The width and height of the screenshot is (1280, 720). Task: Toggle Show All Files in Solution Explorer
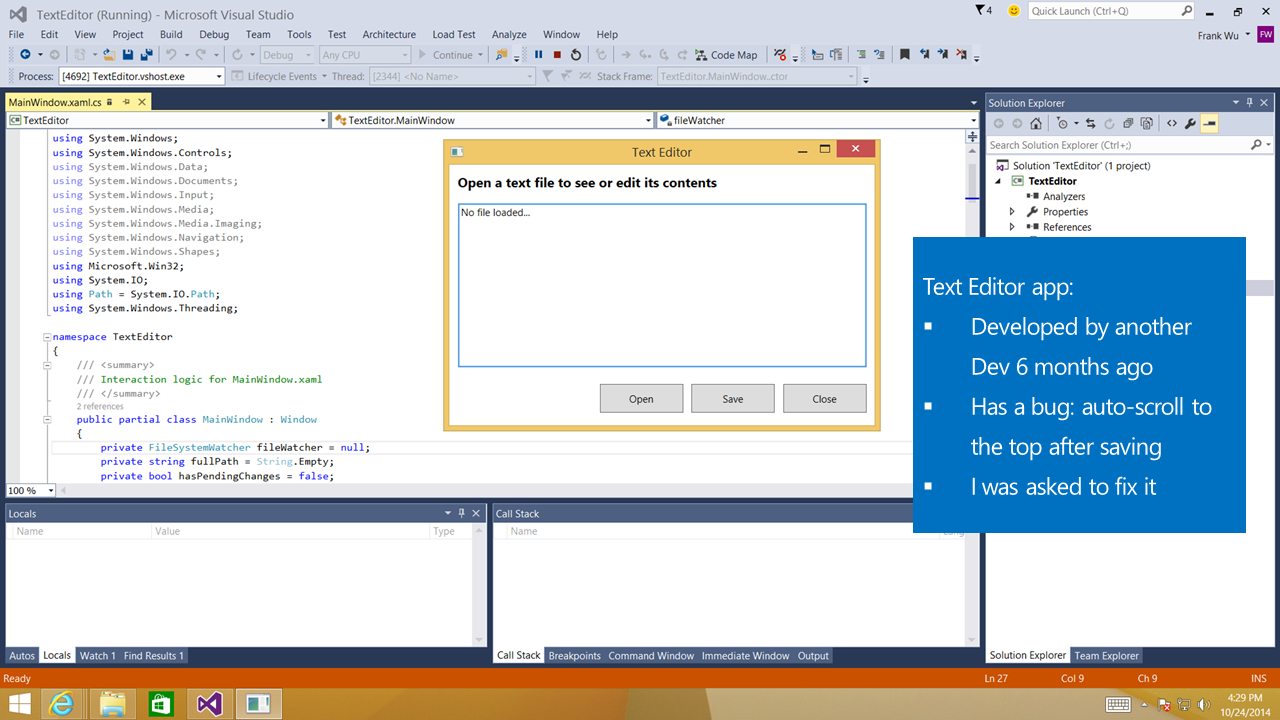click(x=1147, y=124)
